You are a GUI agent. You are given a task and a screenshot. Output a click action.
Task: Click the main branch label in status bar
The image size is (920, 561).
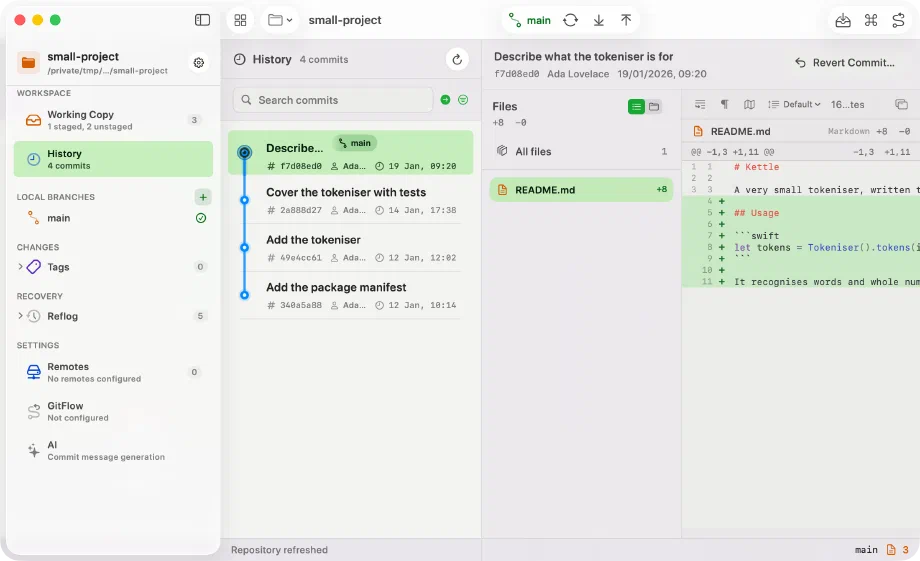coord(866,550)
